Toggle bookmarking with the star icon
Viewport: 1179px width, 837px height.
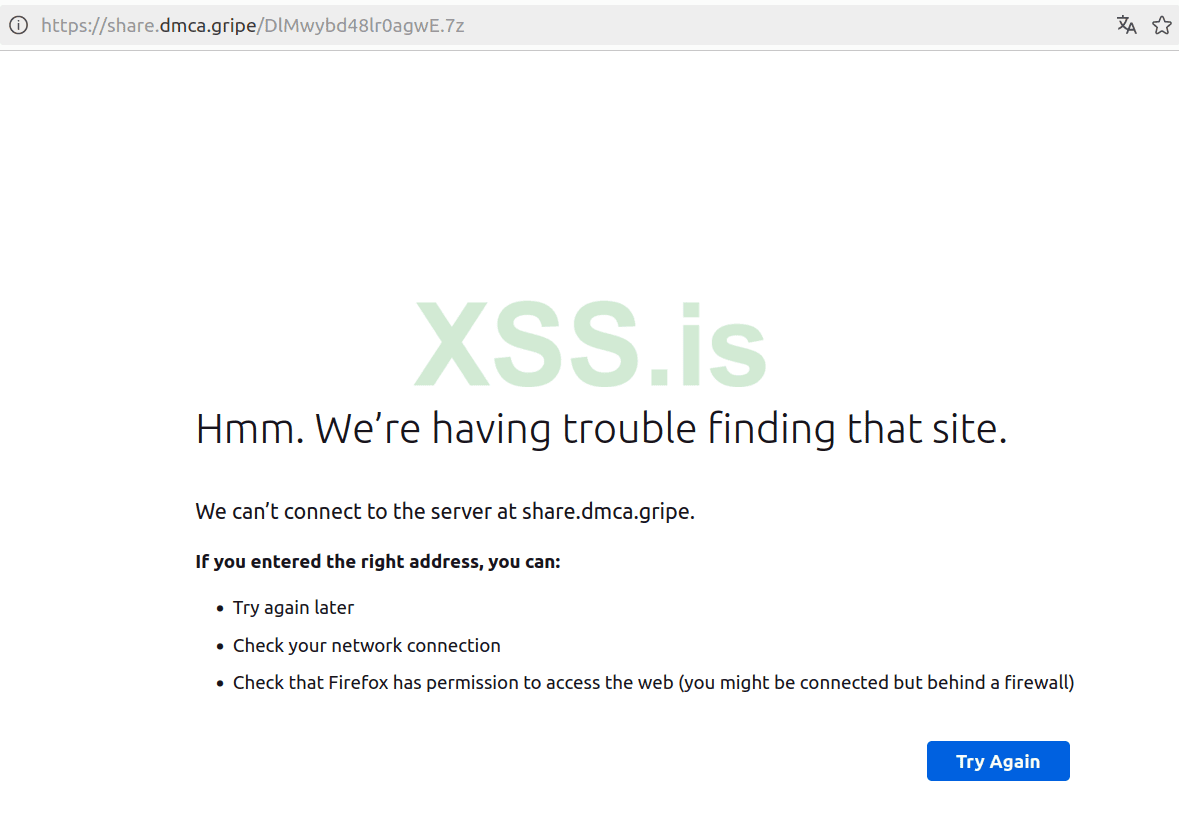[1161, 24]
